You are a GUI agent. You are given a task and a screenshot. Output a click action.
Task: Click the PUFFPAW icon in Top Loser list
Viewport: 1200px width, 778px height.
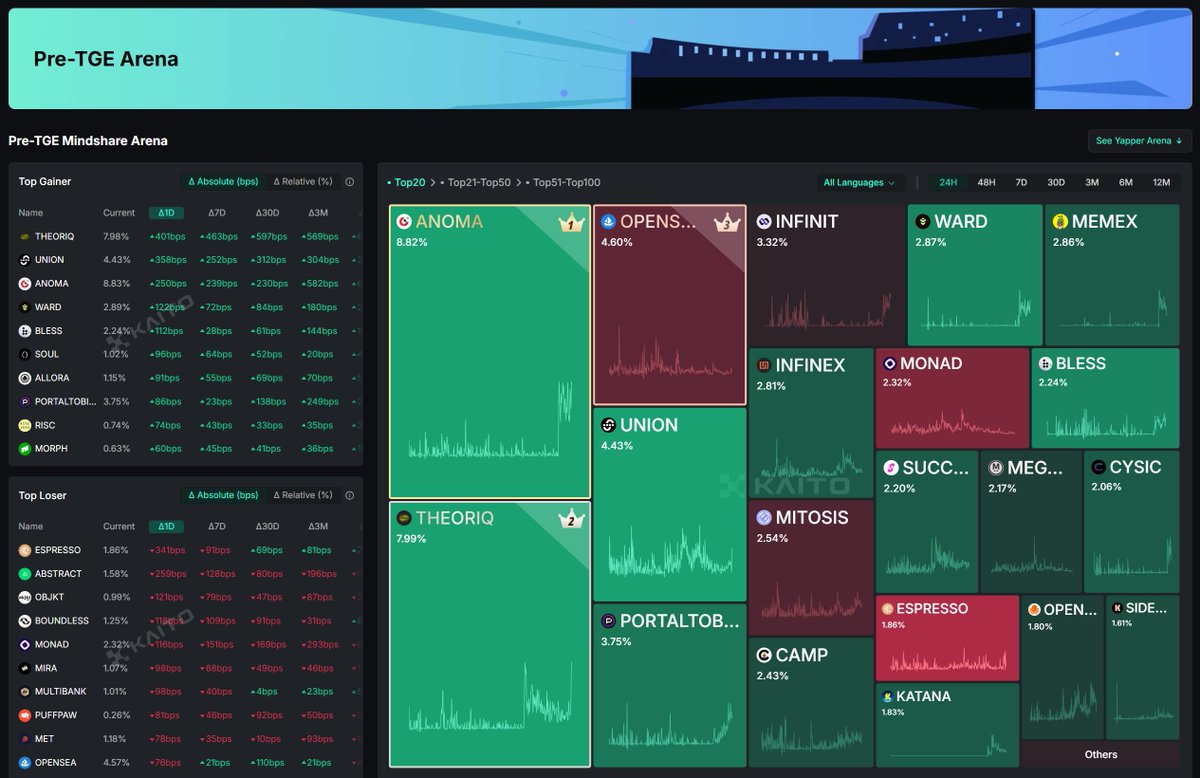25,715
